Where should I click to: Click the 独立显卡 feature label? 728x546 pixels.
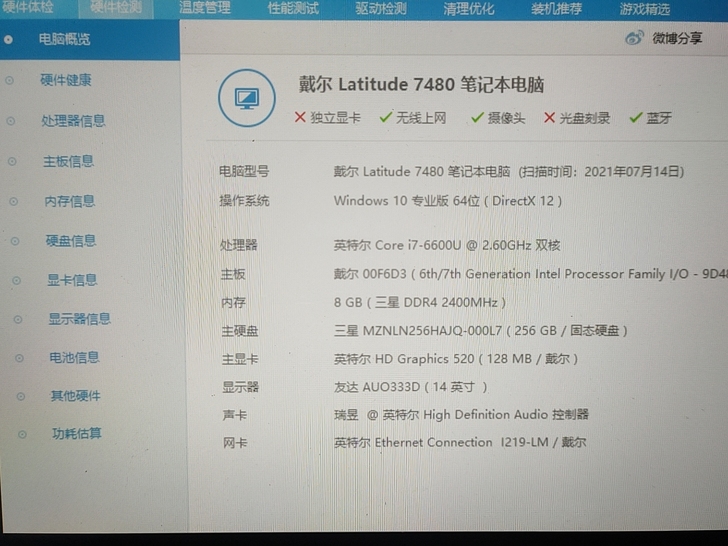pos(335,117)
